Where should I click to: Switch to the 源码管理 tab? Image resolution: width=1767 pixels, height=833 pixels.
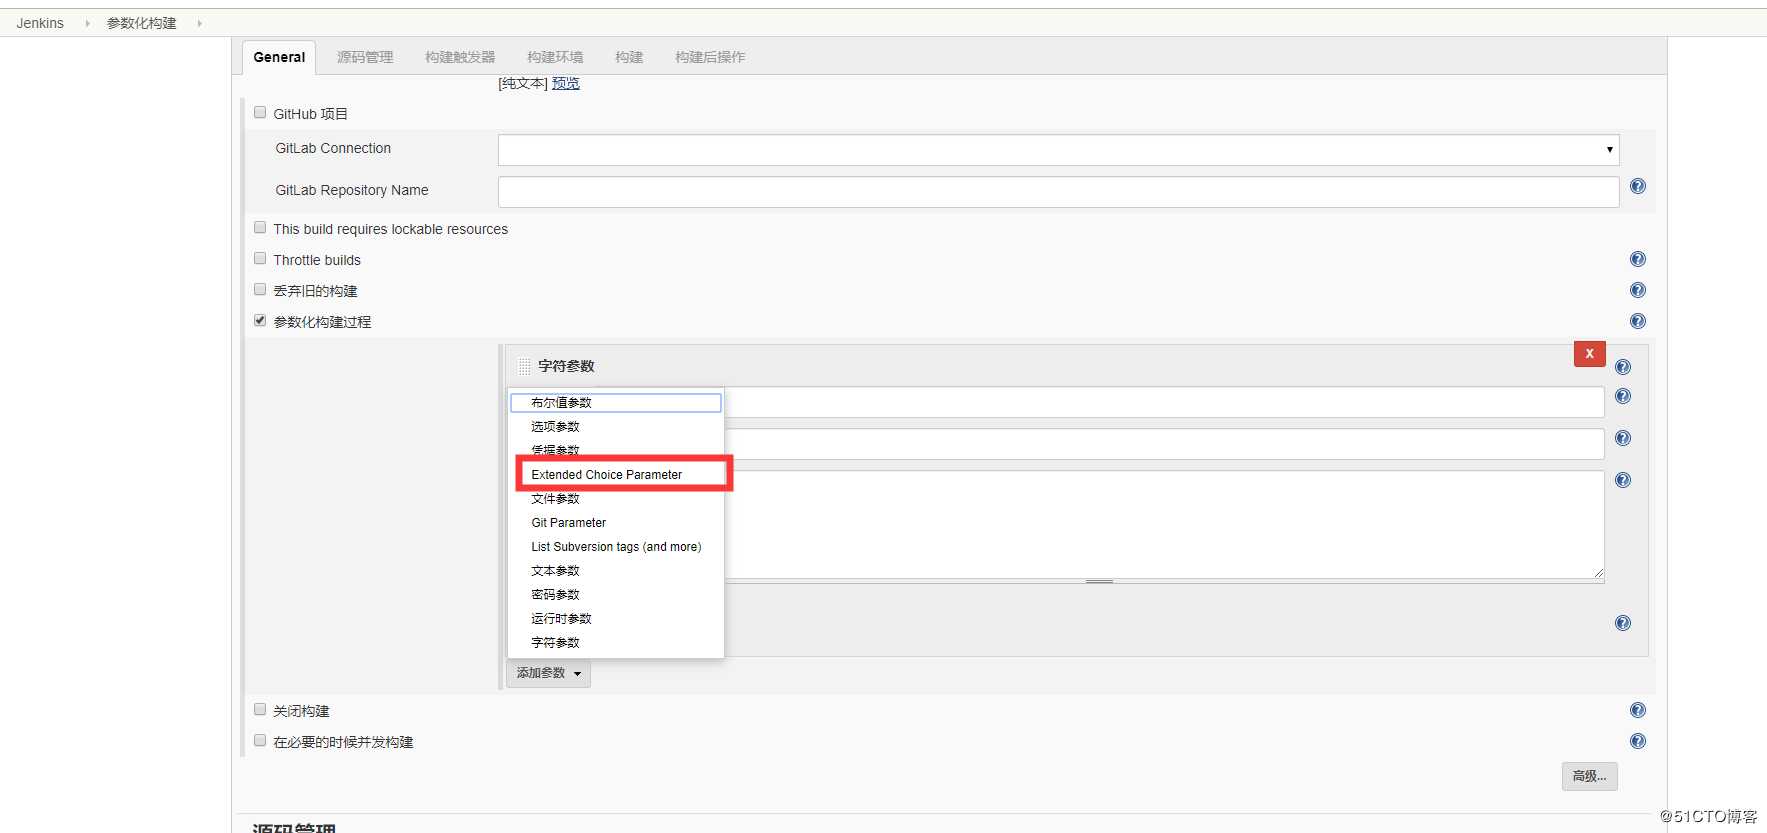click(x=365, y=57)
